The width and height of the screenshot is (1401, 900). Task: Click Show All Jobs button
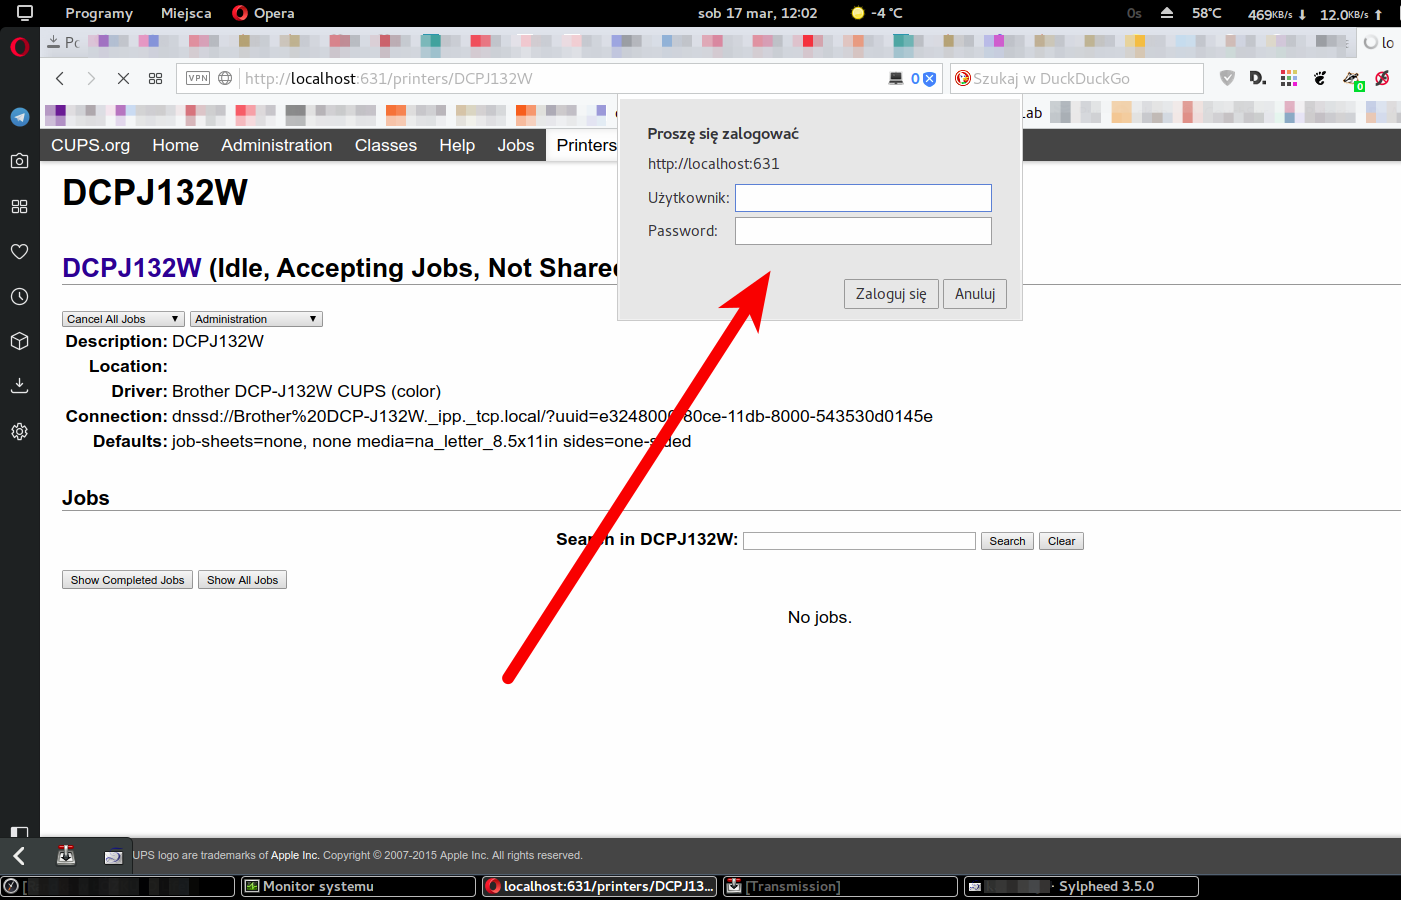coord(242,580)
